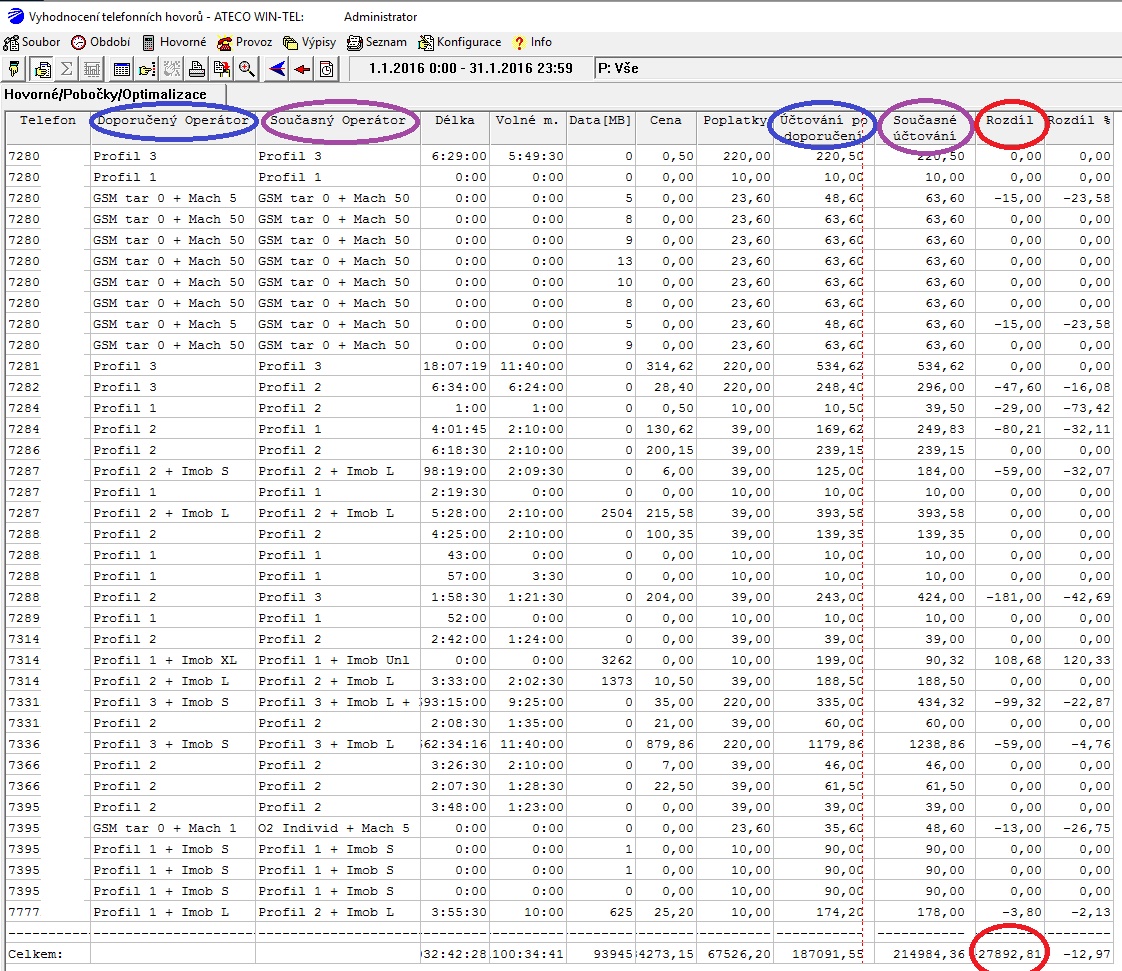The image size is (1122, 971).
Task: Click the 98:19:00 duration cell
Action: coord(455,472)
